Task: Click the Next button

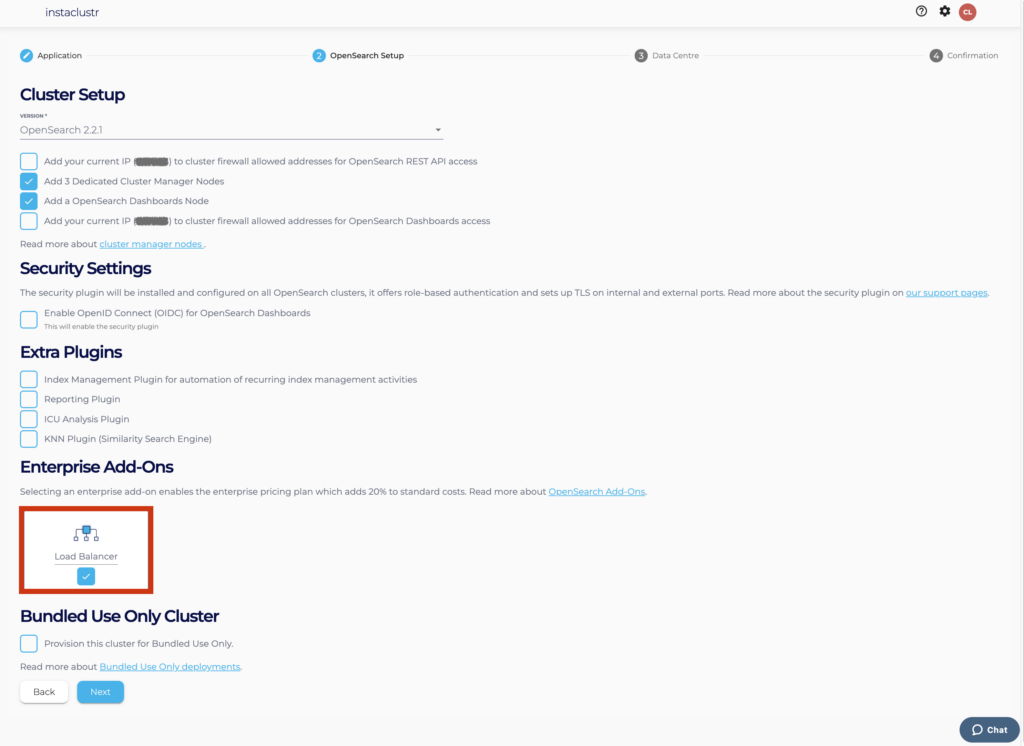Action: coord(101,692)
